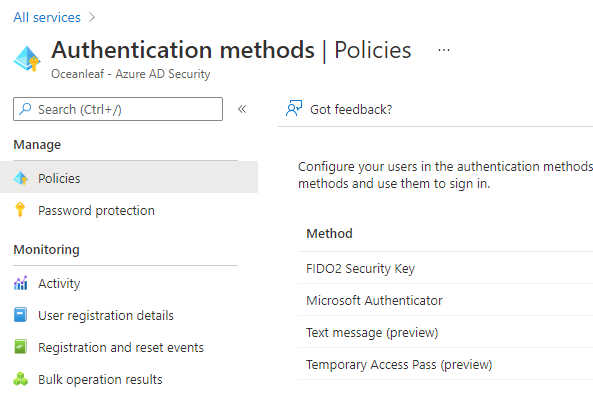Click the Policies diamond icon
Viewport: 593px width, 417px height.
(x=21, y=178)
